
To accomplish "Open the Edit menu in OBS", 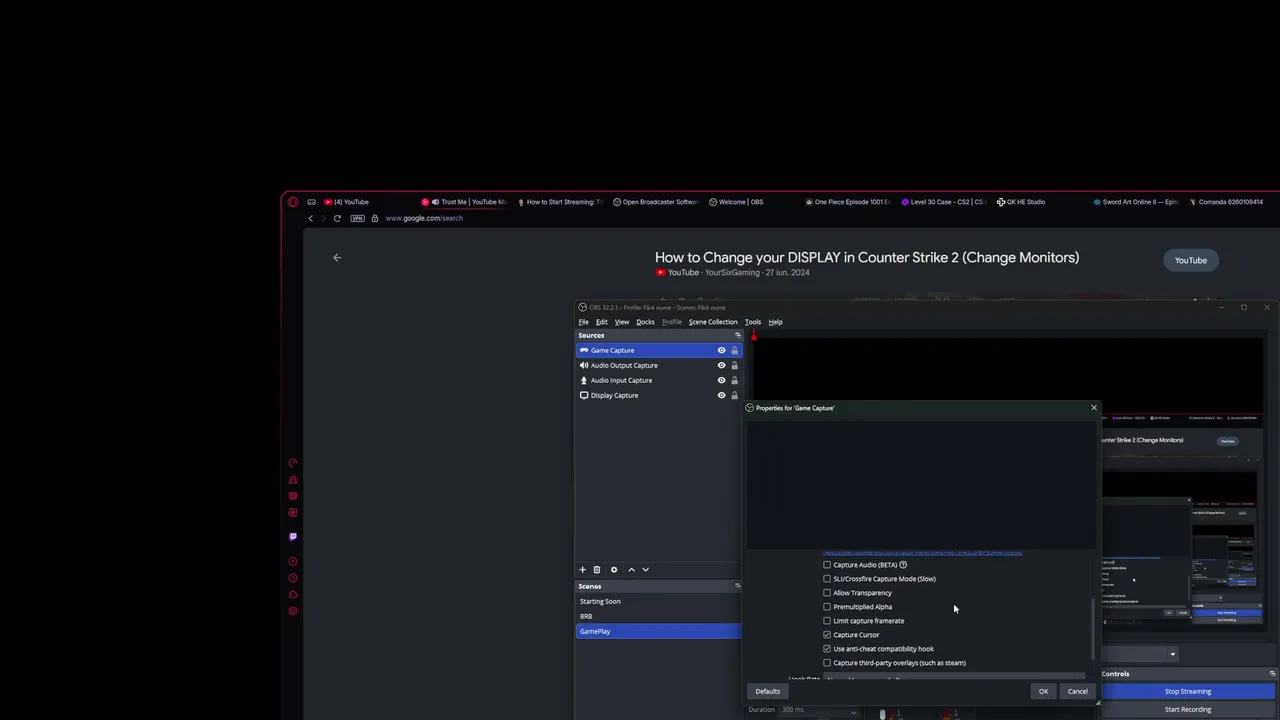I will [x=602, y=322].
